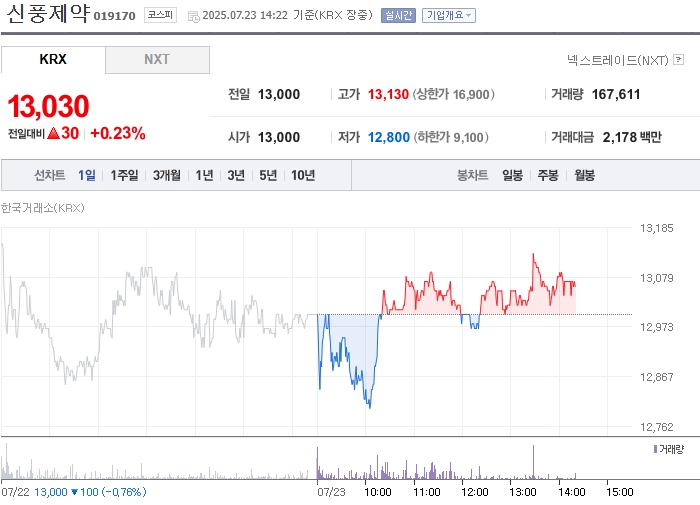Select the 3년 line chart period
The height and width of the screenshot is (505, 700).
tap(236, 175)
